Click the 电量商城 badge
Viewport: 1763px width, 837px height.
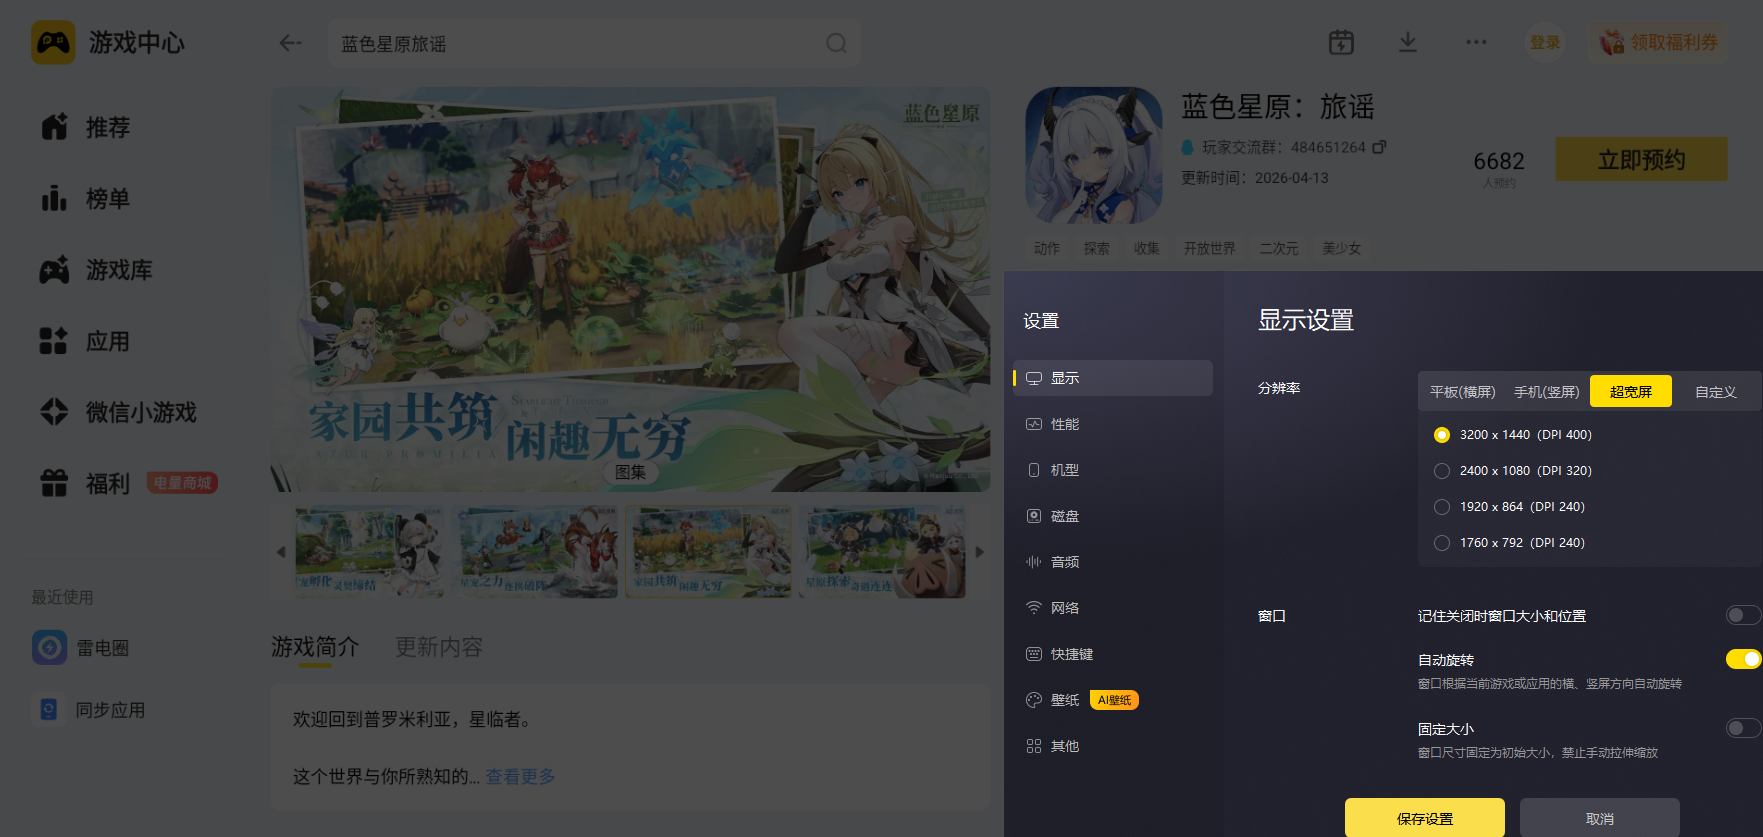tap(182, 483)
